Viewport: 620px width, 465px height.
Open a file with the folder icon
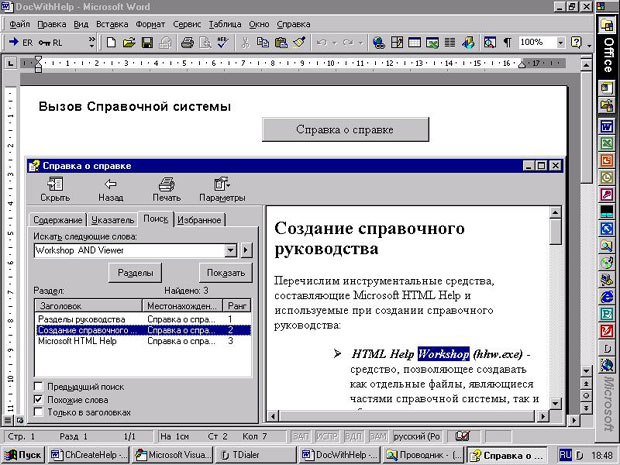pos(129,42)
